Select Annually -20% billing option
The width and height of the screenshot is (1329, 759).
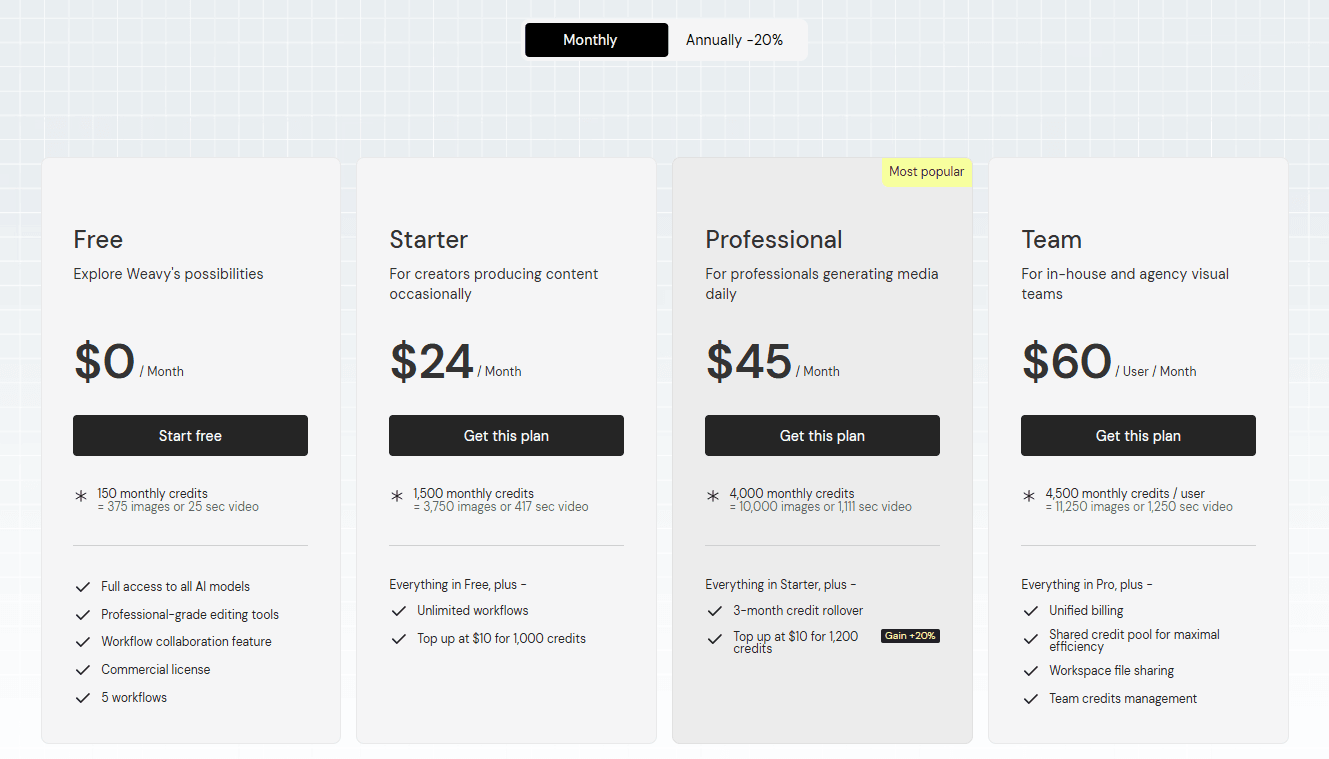735,40
